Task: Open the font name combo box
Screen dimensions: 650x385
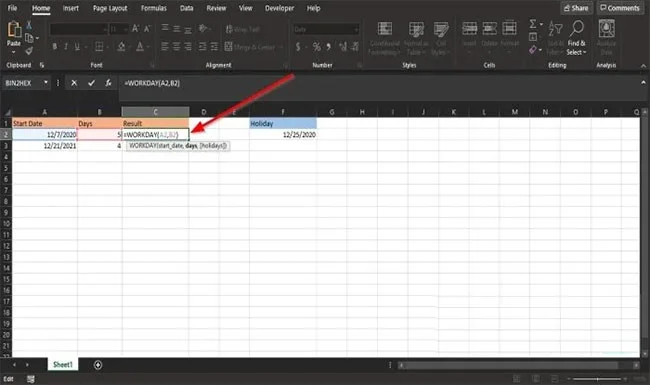Action: [78, 29]
